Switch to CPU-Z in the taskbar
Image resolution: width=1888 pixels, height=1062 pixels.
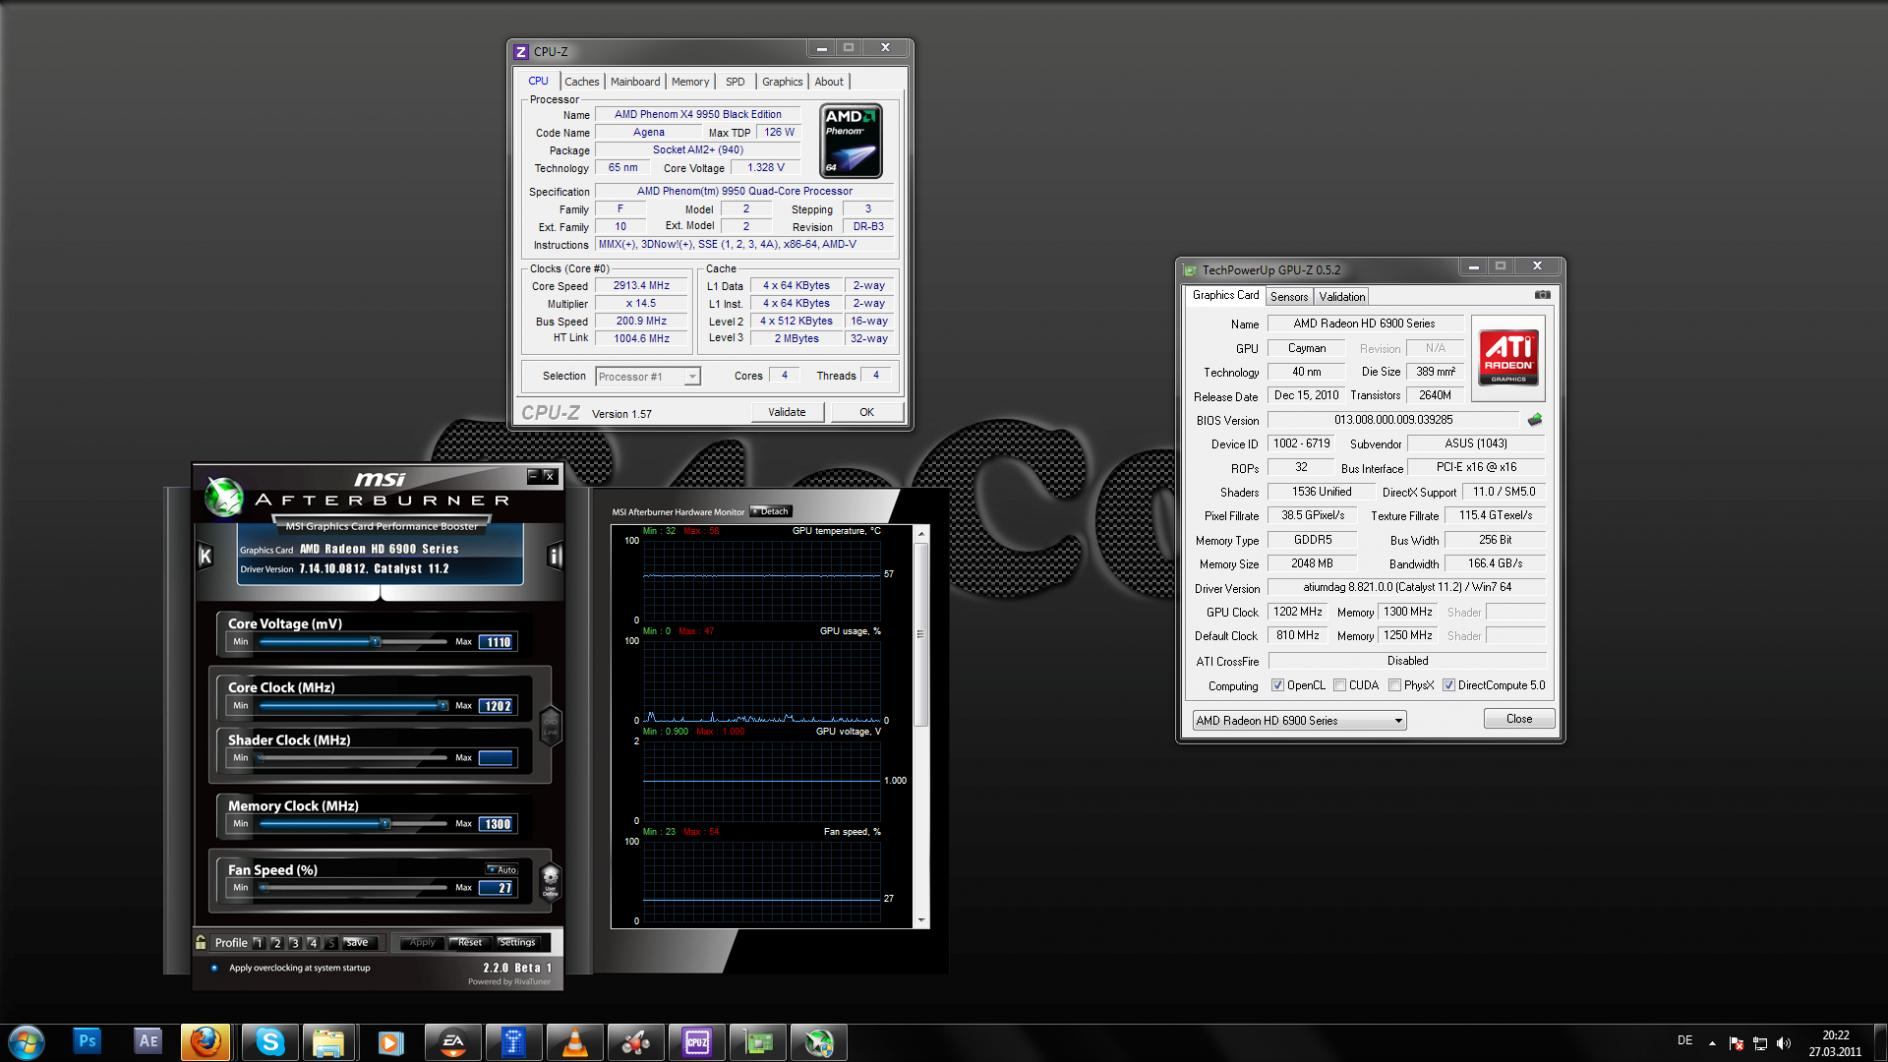tap(697, 1042)
